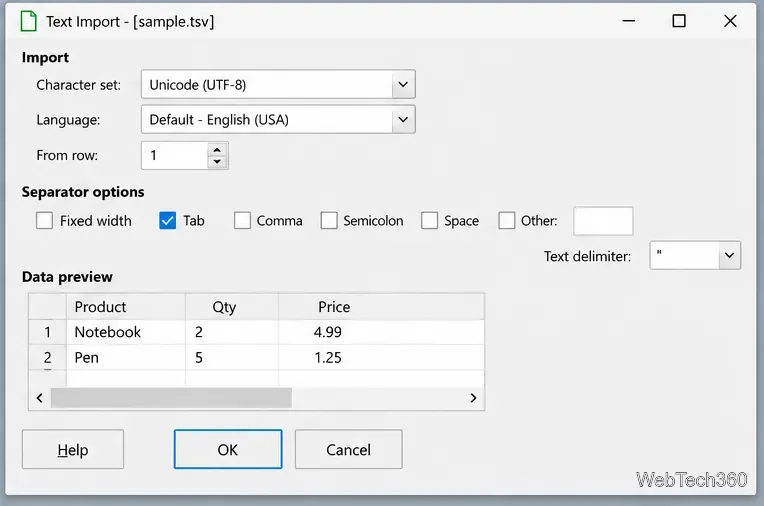This screenshot has width=764, height=506.
Task: Click the From row number field
Action: click(174, 156)
